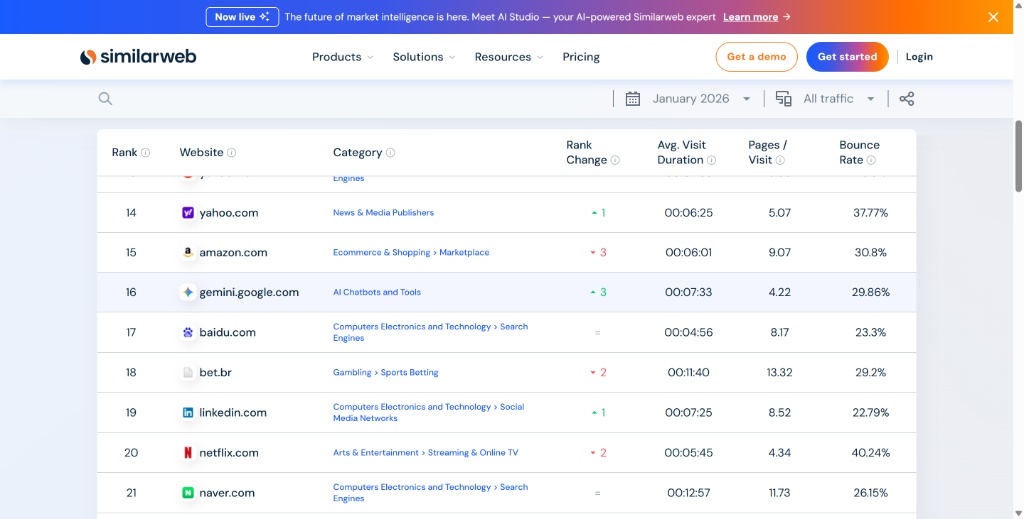The image size is (1024, 519).
Task: Click Streaming & Online TV category link
Action: click(x=473, y=452)
